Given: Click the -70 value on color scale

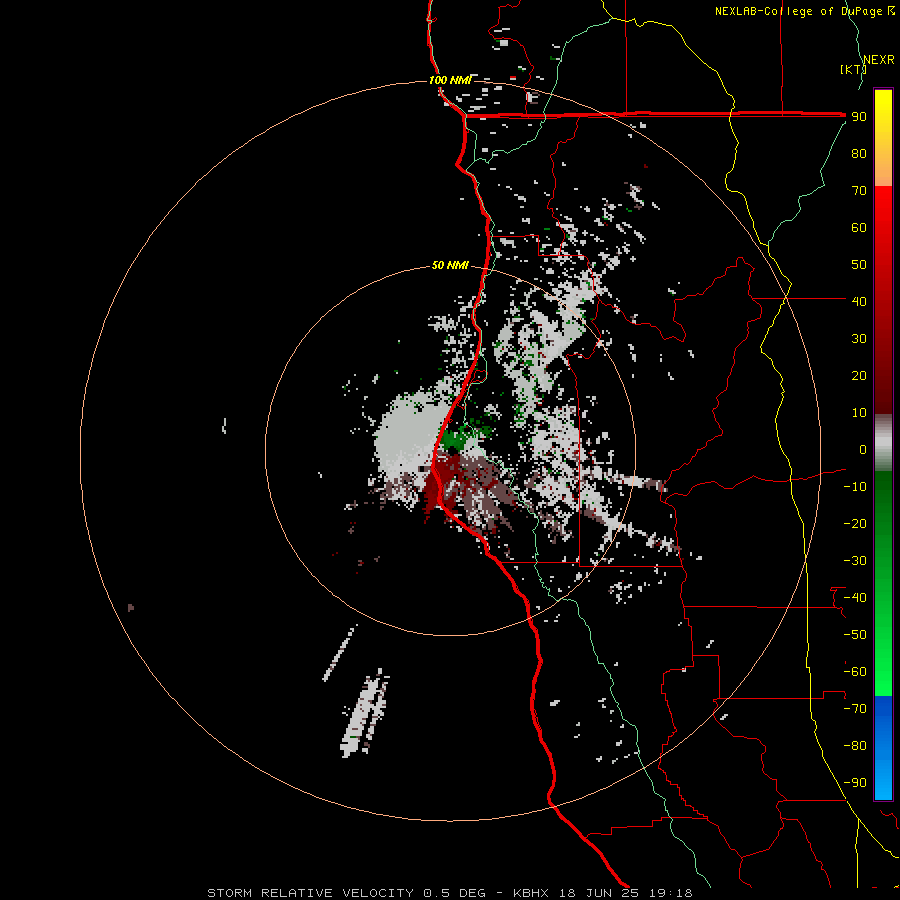Looking at the screenshot, I should click(855, 709).
